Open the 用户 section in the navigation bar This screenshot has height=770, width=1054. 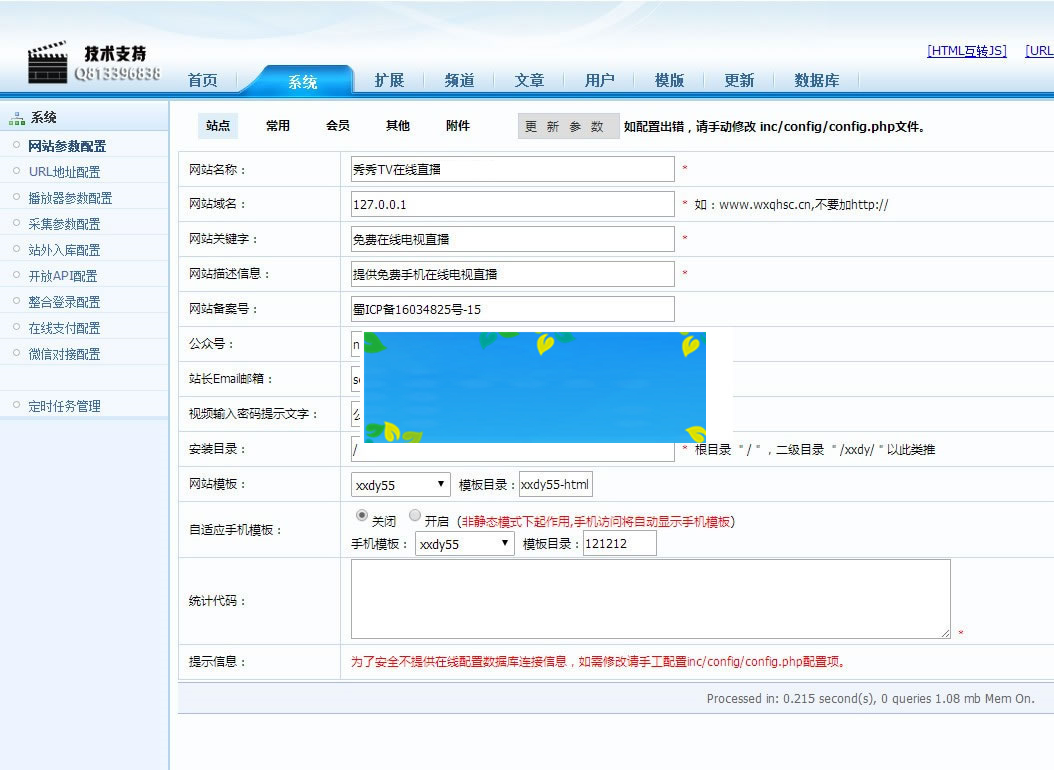click(599, 81)
